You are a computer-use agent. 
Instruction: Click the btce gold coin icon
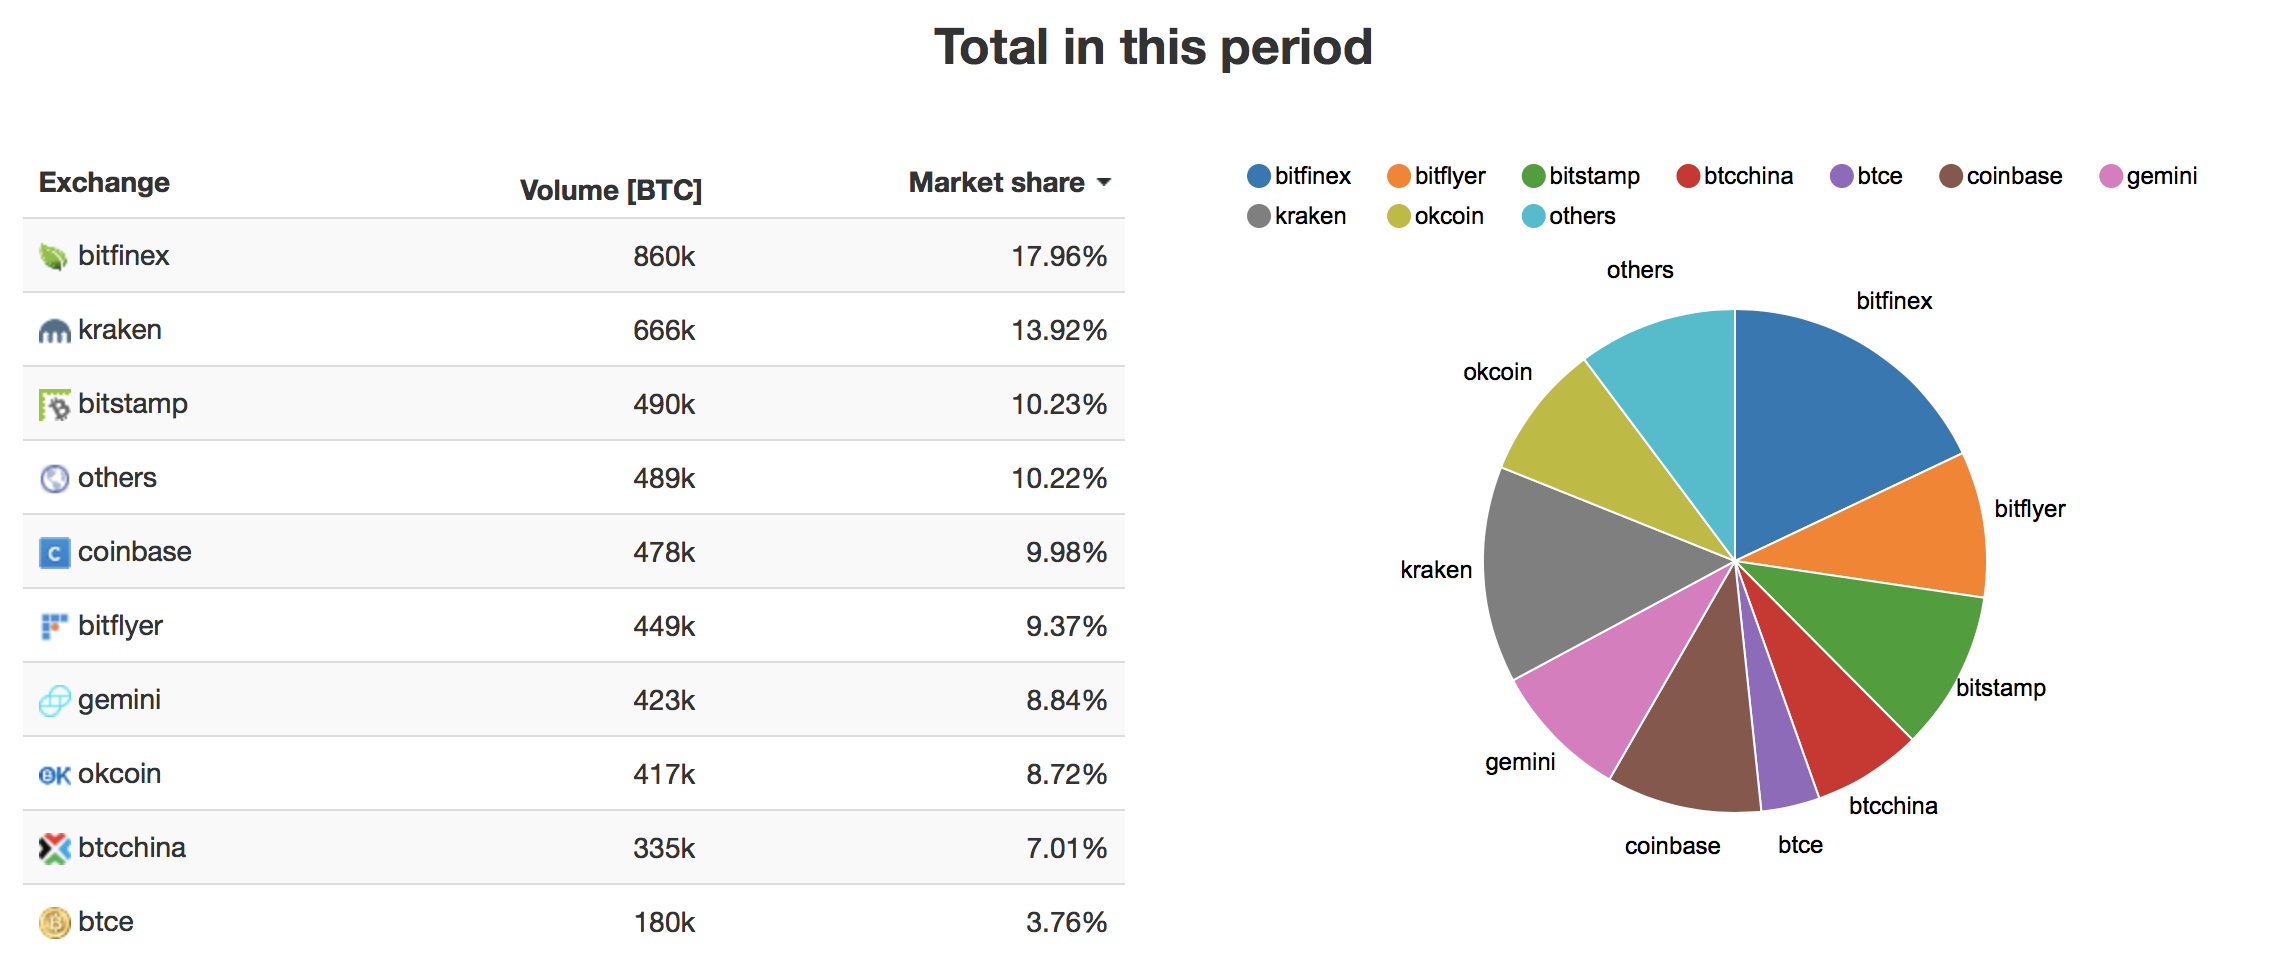[54, 923]
